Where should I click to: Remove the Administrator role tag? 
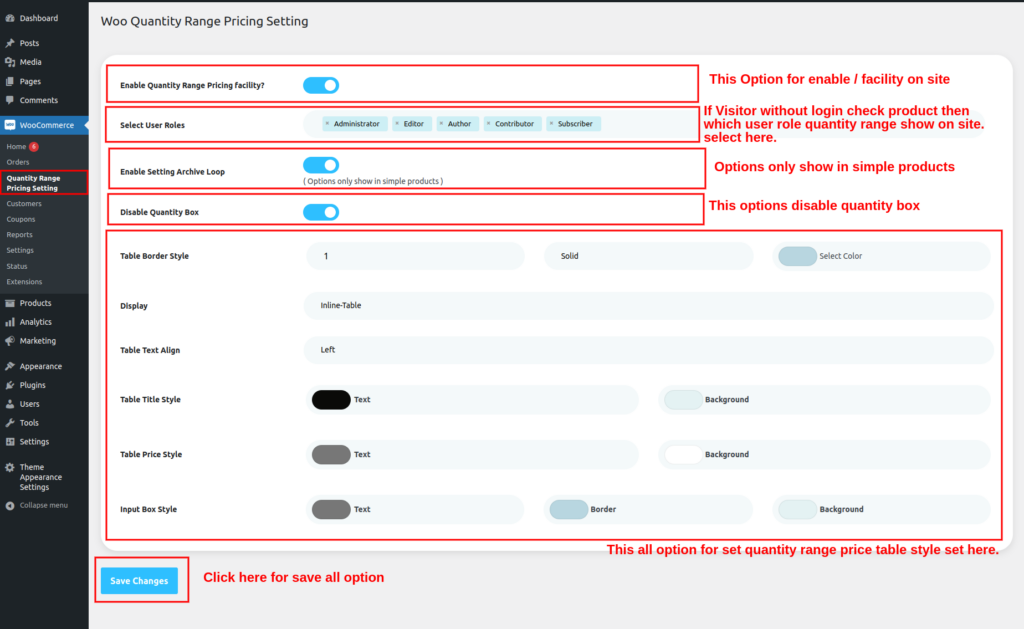(328, 123)
